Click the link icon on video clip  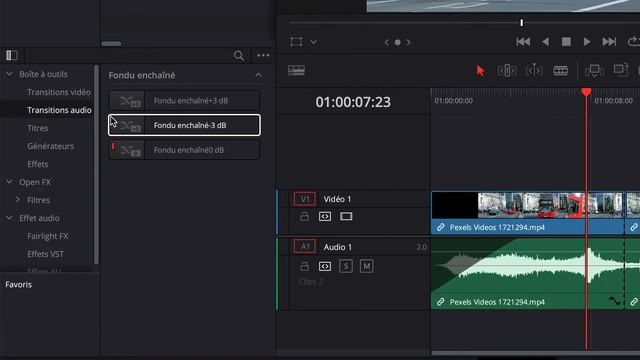(x=440, y=227)
